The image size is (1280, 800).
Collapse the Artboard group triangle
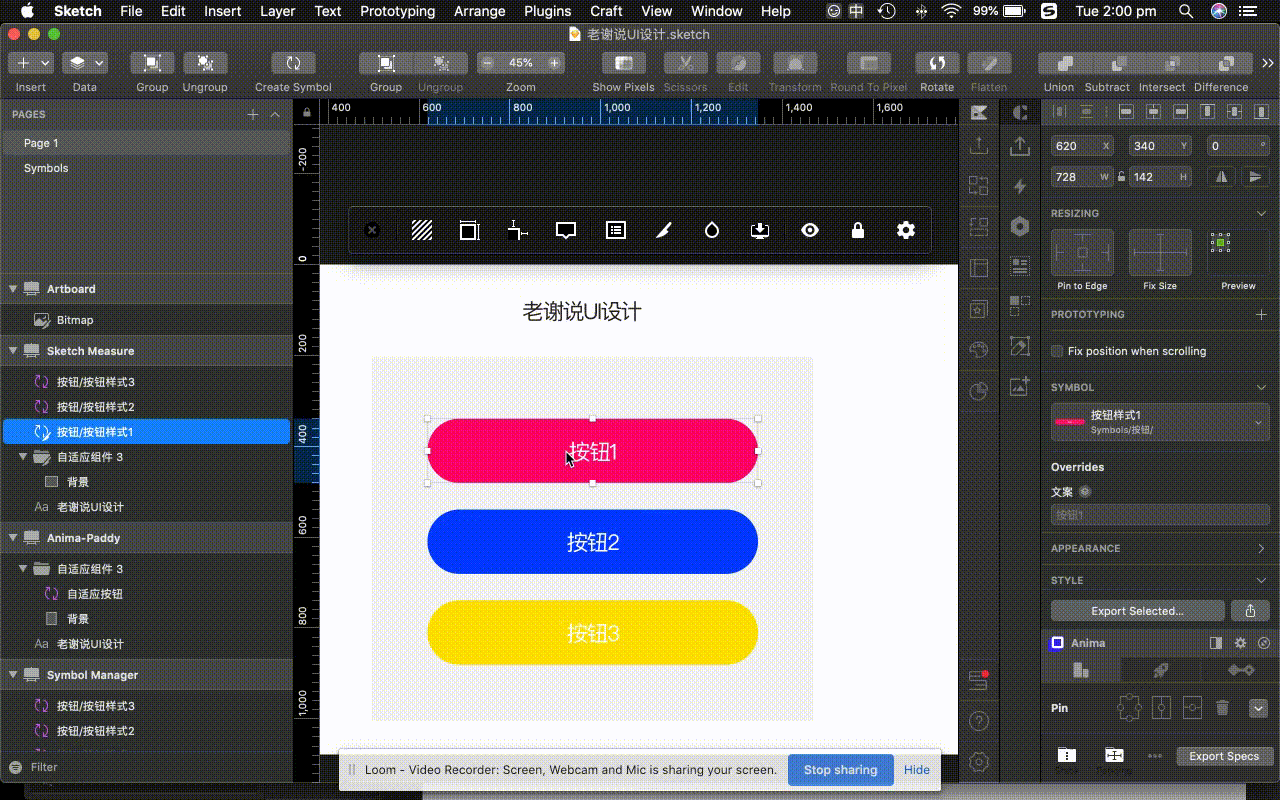13,289
